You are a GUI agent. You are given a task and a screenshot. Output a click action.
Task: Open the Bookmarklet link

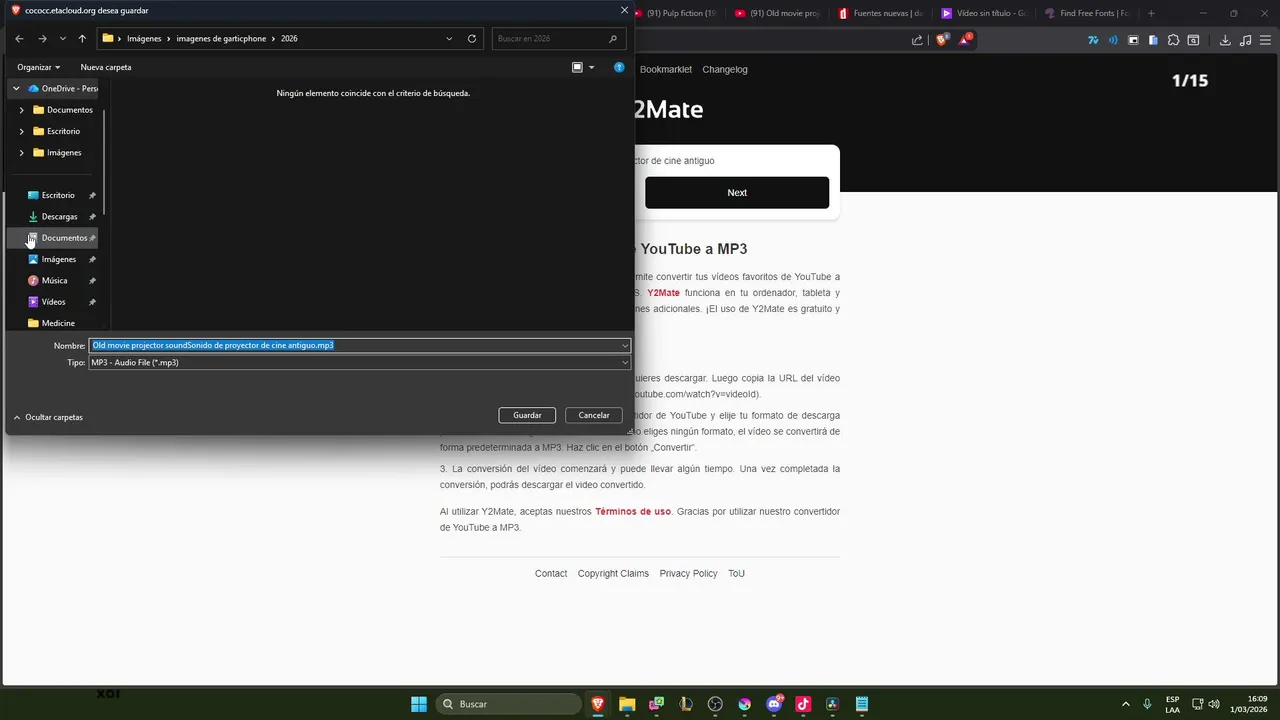(x=666, y=69)
